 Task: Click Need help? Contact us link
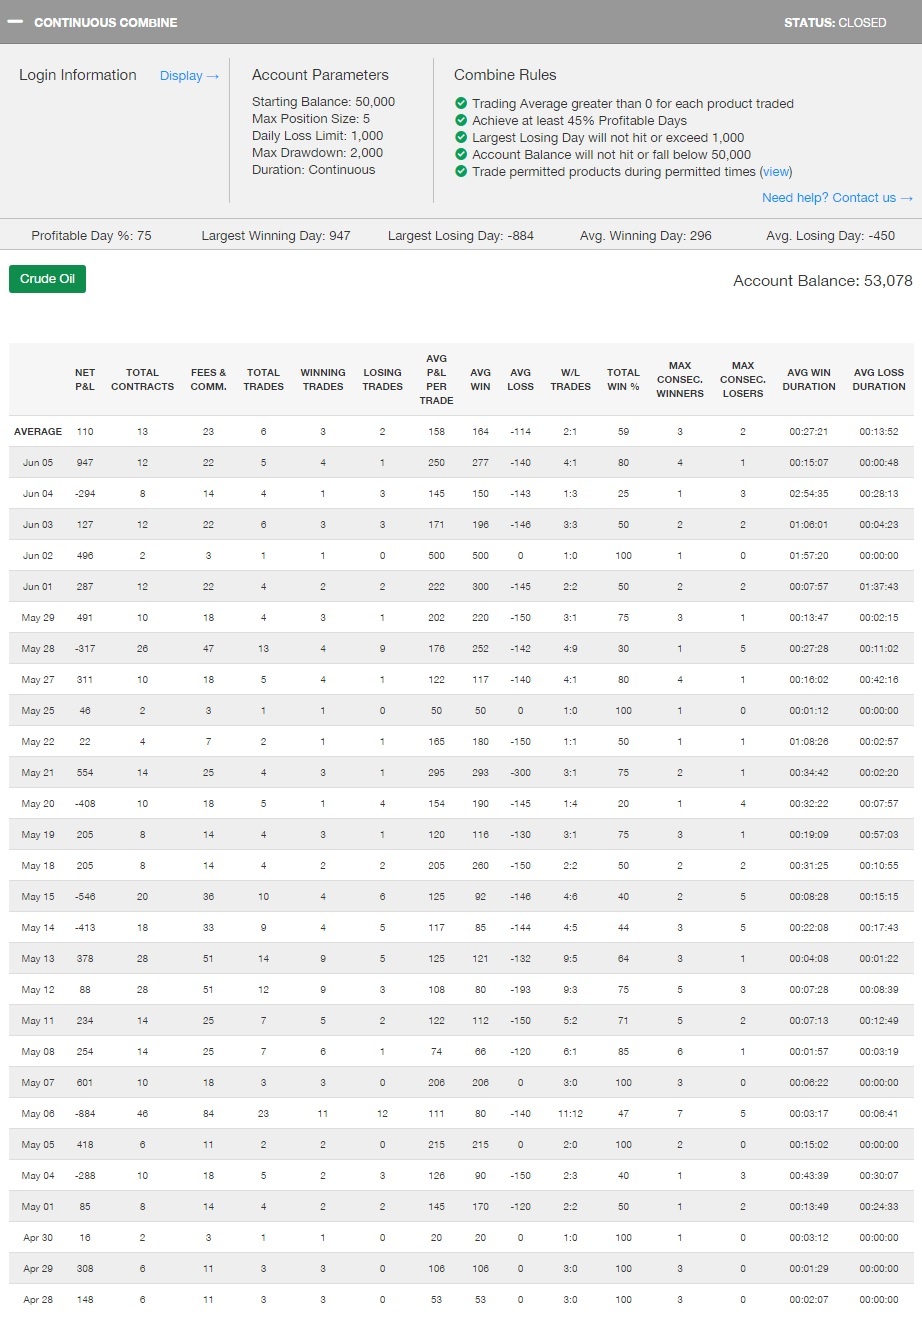(837, 198)
